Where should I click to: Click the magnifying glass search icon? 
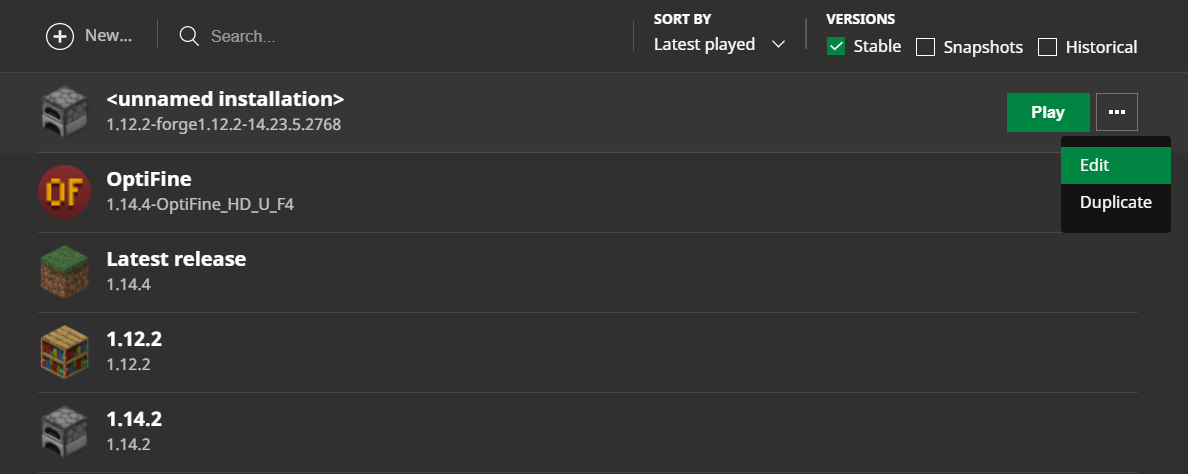[189, 36]
